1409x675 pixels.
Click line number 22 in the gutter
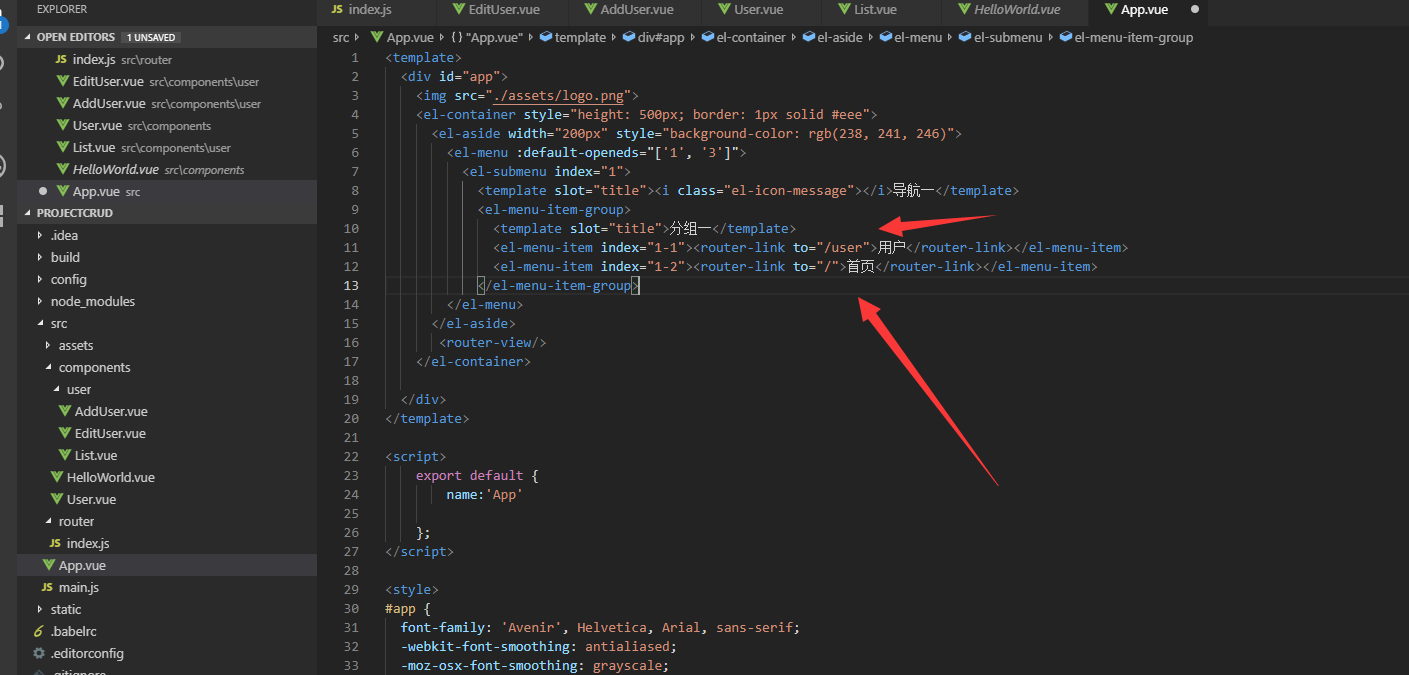[x=351, y=456]
